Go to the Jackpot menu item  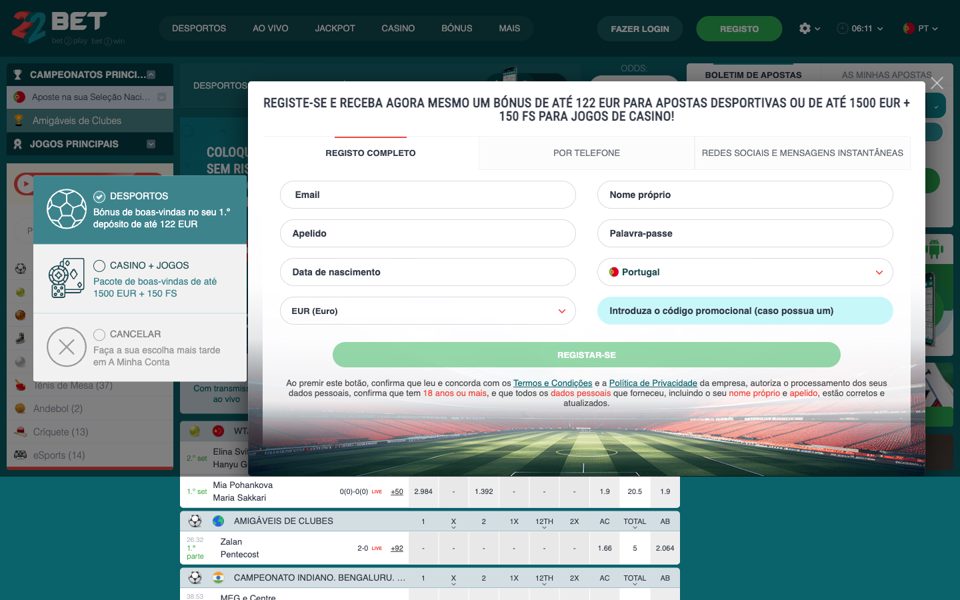point(335,28)
